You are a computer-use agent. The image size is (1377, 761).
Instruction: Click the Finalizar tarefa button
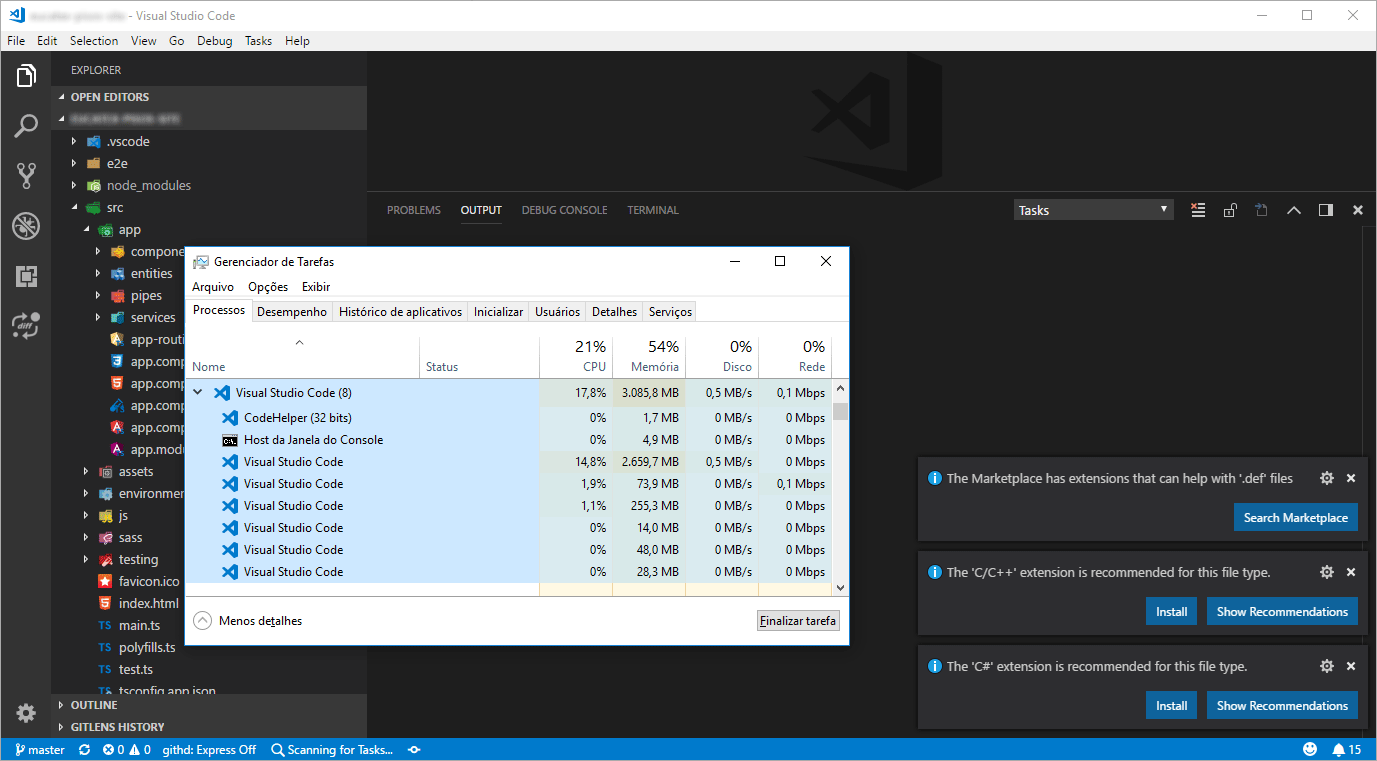(x=798, y=621)
